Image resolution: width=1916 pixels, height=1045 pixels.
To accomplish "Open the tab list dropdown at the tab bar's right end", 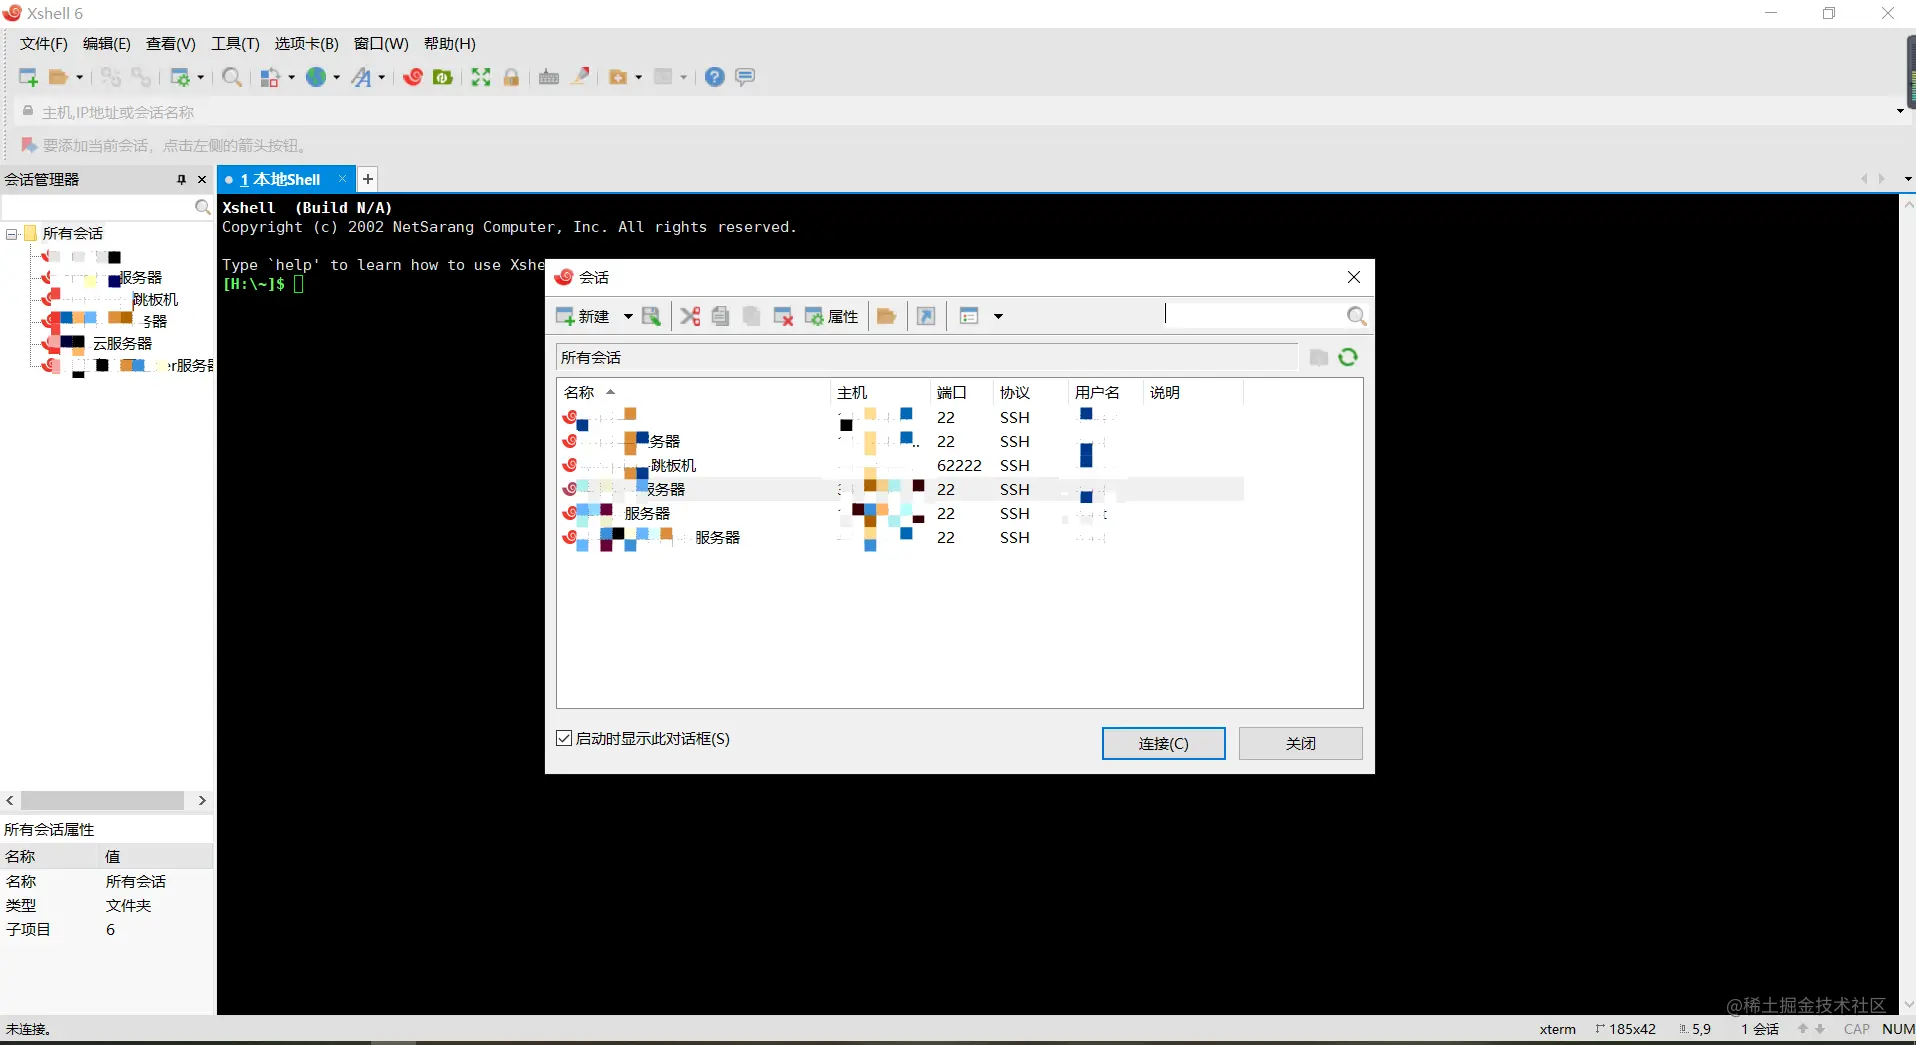I will pos(1907,179).
